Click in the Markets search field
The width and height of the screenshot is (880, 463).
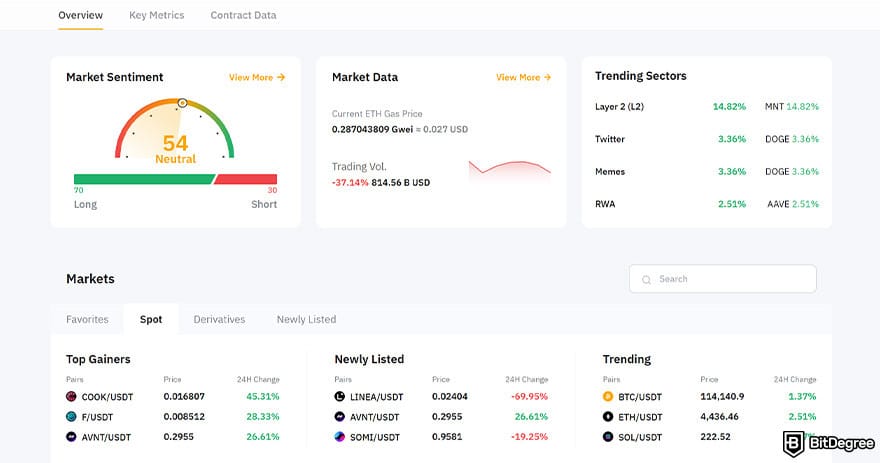[723, 279]
